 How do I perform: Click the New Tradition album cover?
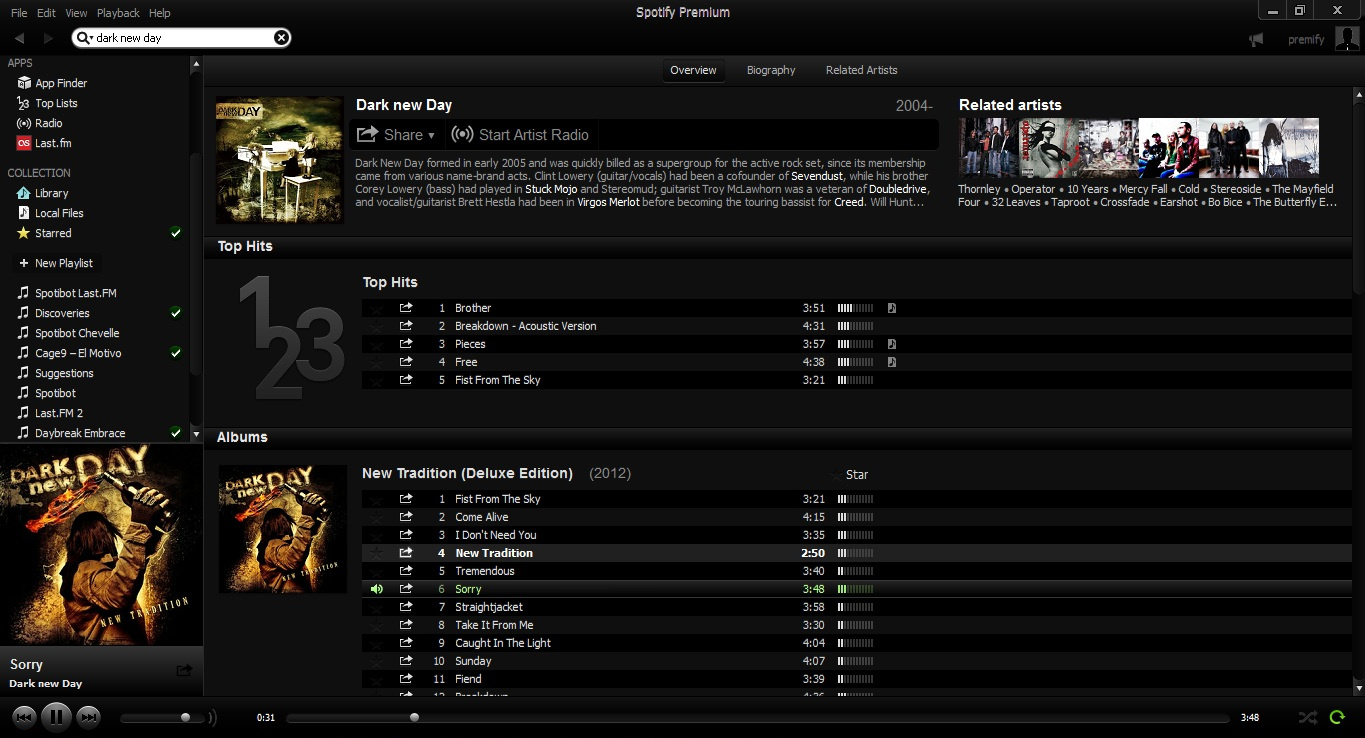[x=283, y=530]
